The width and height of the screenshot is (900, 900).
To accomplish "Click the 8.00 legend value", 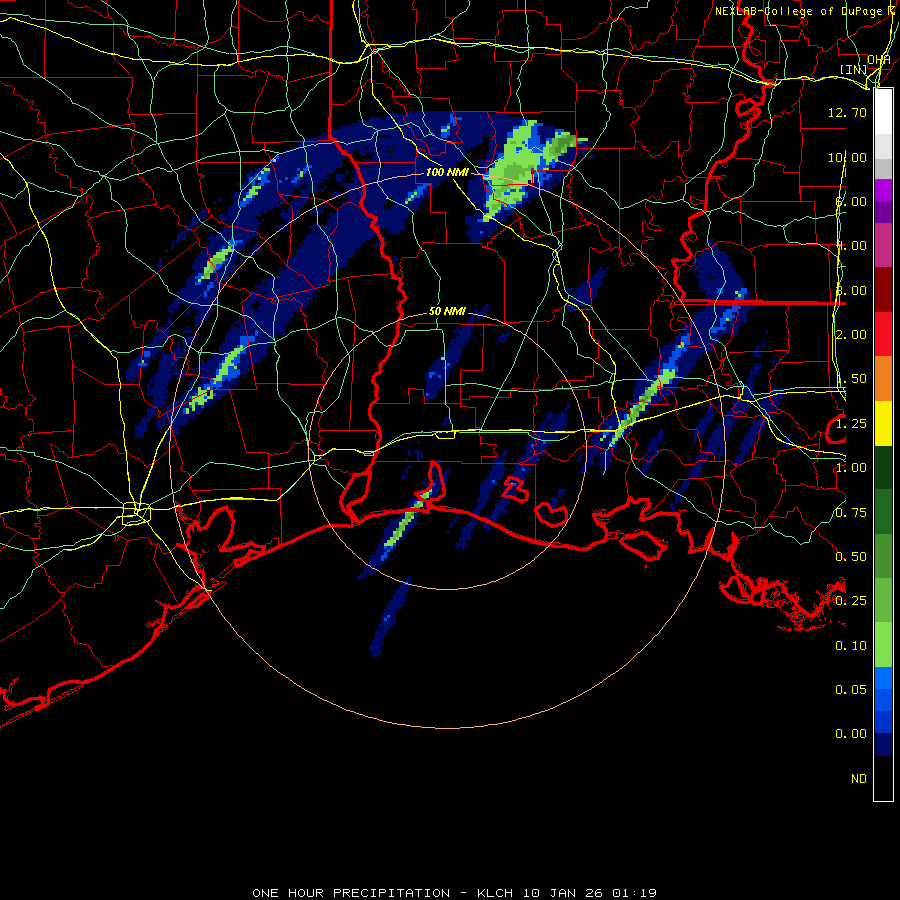I will point(851,201).
